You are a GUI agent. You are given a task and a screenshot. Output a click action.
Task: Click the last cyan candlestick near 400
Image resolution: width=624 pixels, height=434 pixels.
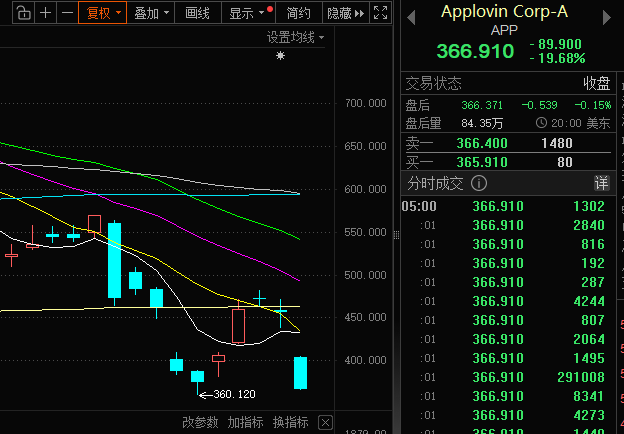pyautogui.click(x=300, y=373)
